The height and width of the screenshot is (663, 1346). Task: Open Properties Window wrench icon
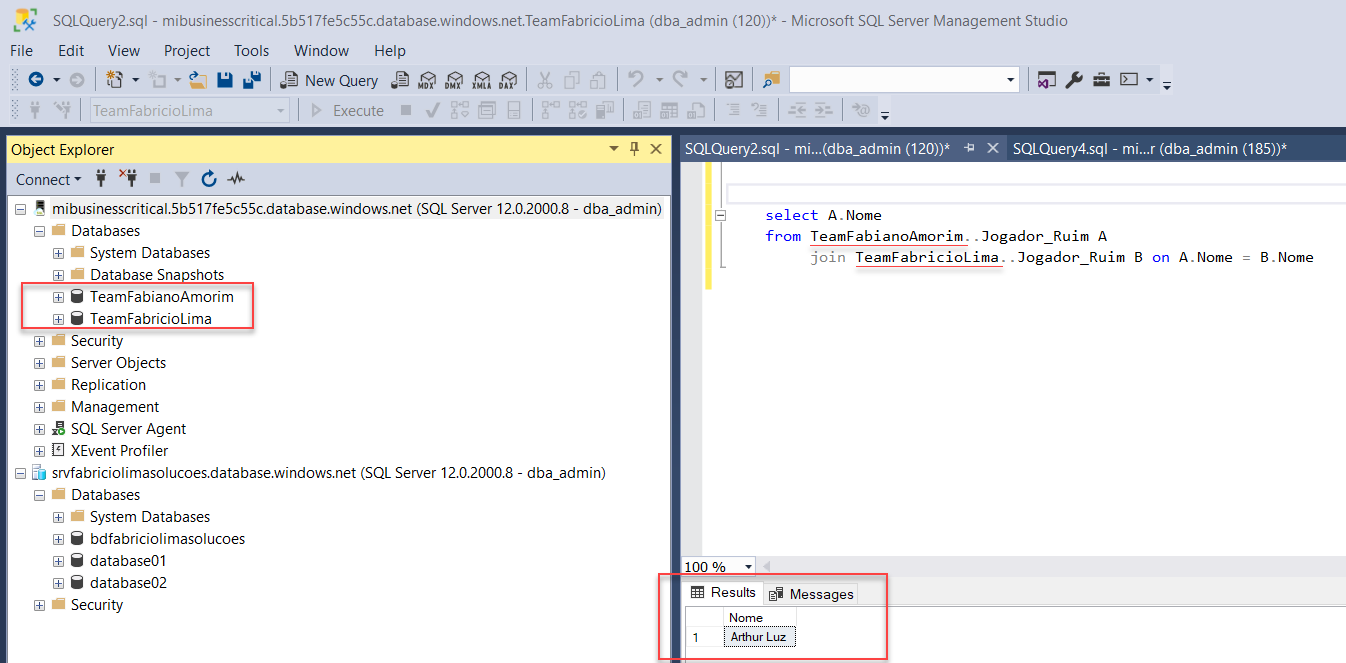point(1074,80)
